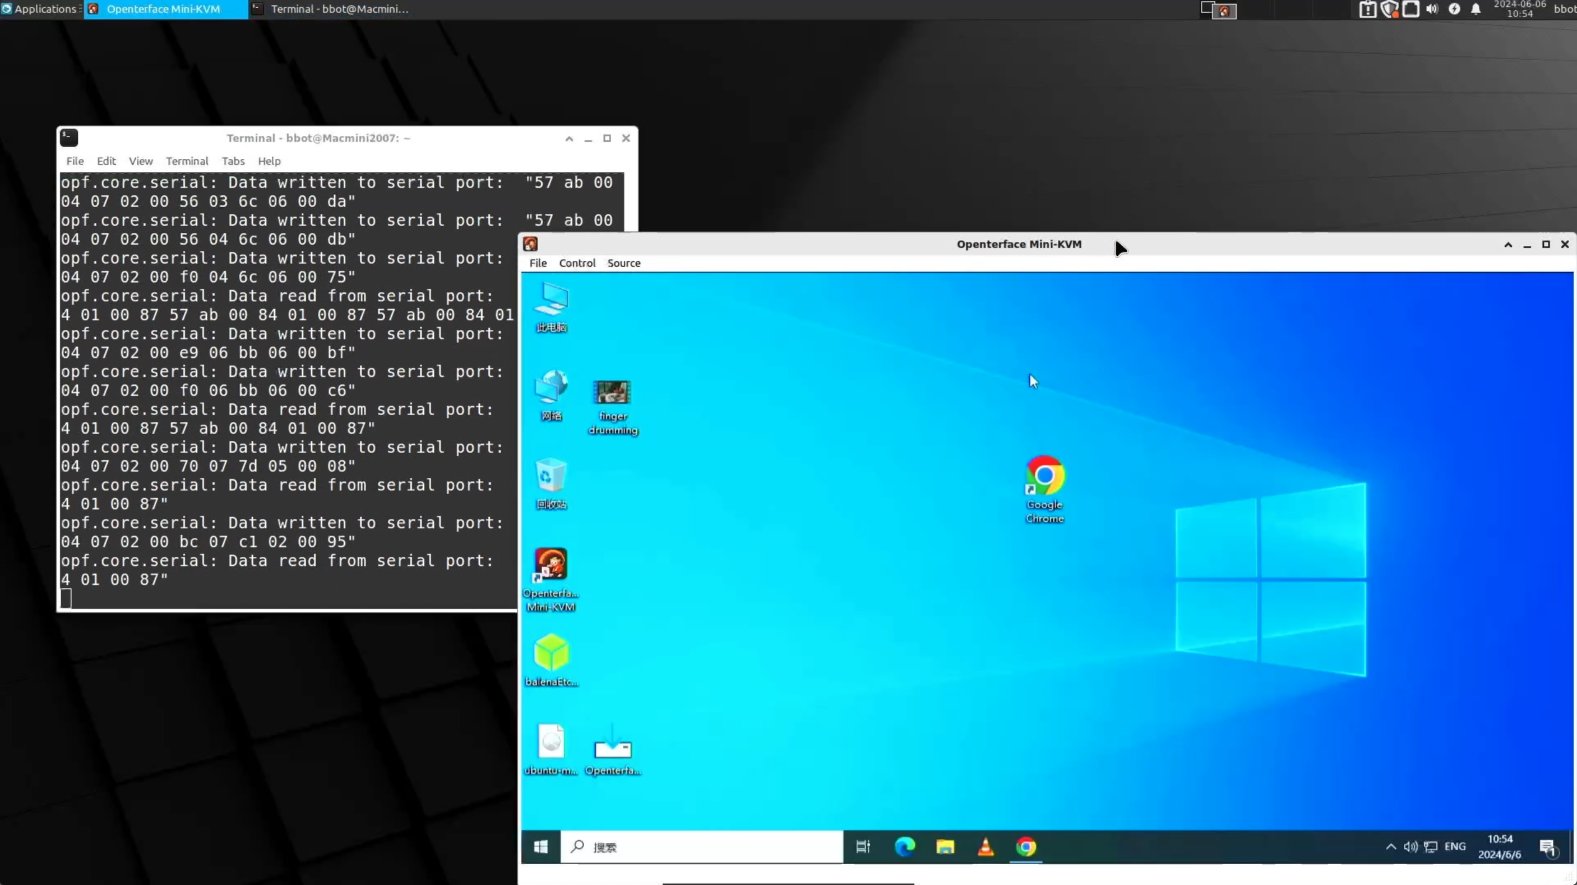Open the Terminal window's File menu
This screenshot has height=885, width=1577.
pyautogui.click(x=75, y=161)
